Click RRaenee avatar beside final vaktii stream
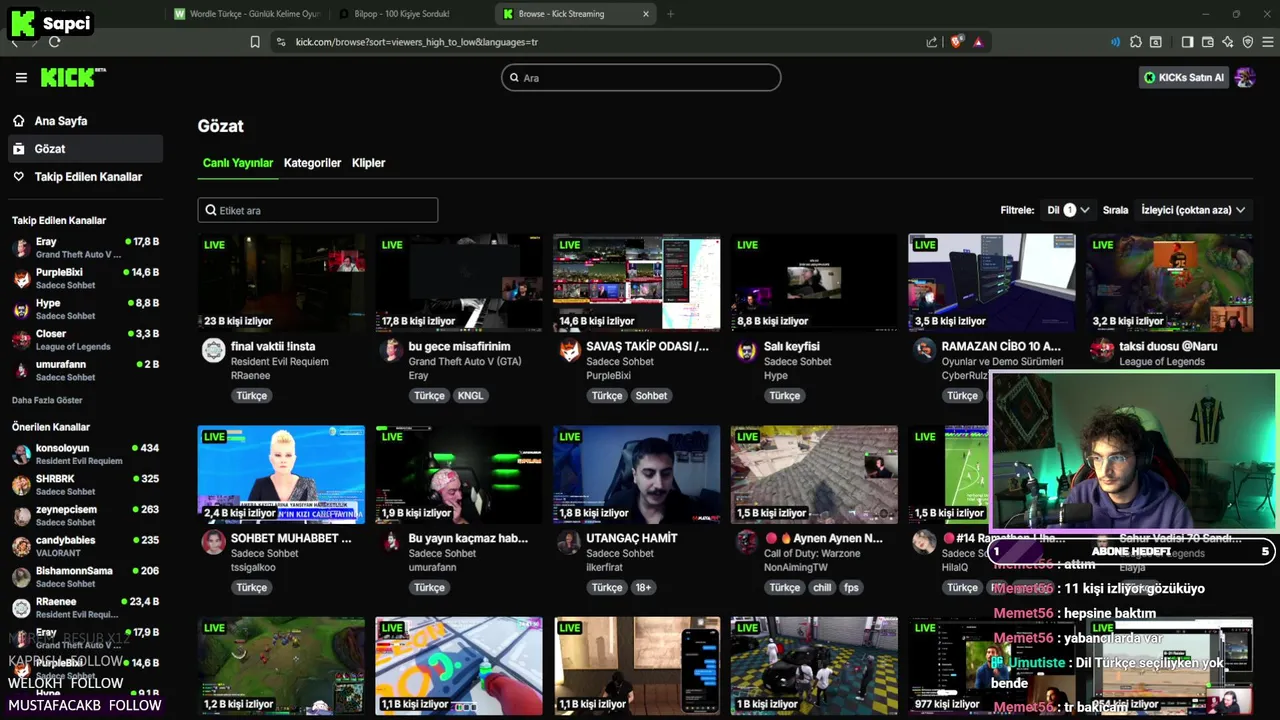This screenshot has height=720, width=1280. click(x=213, y=350)
